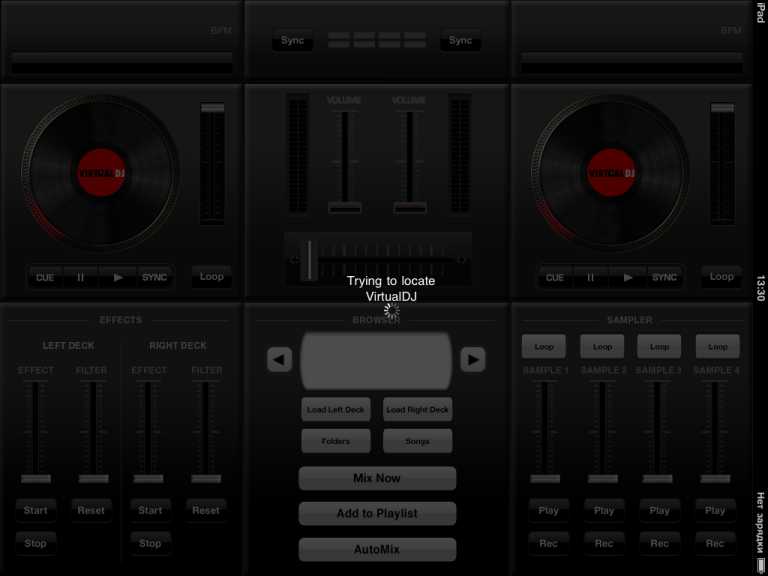This screenshot has height=576, width=768.
Task: Toggle Loop for Sample 1
Action: coord(544,347)
